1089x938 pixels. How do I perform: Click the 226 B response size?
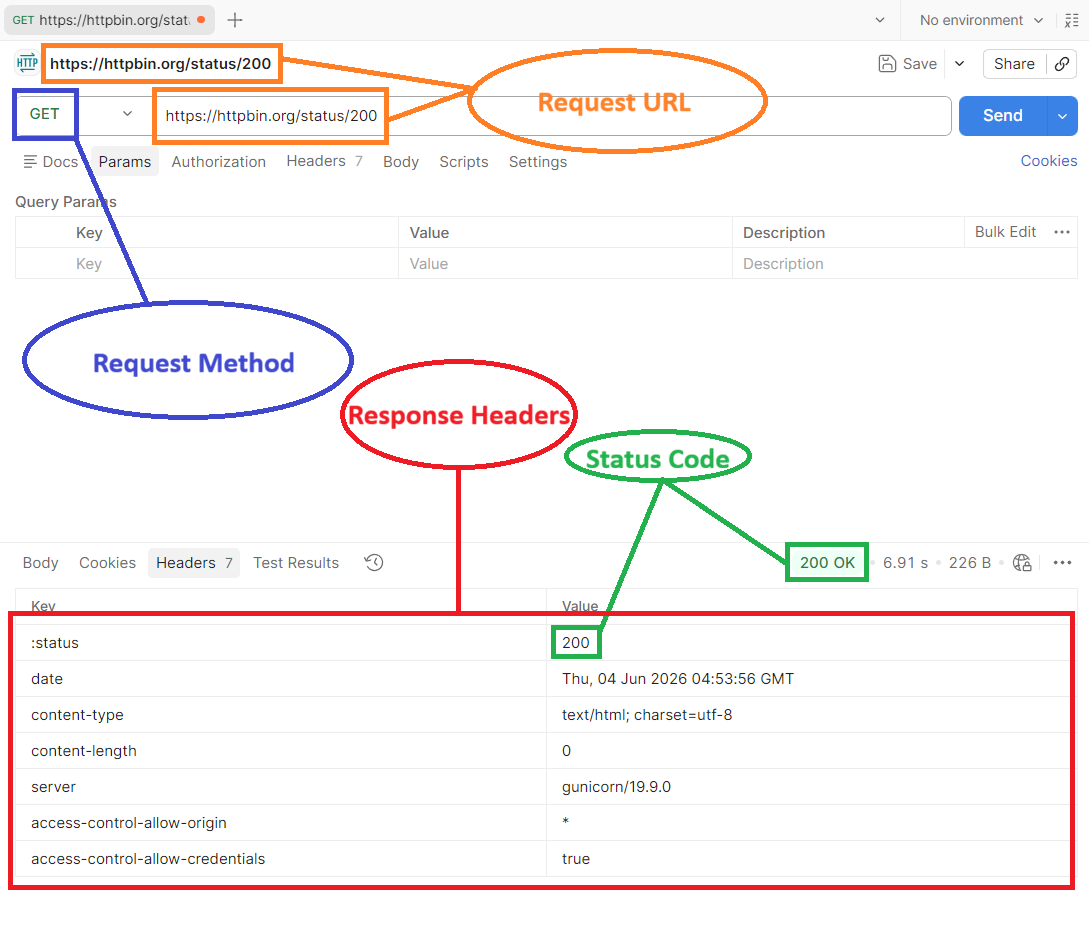coord(970,562)
